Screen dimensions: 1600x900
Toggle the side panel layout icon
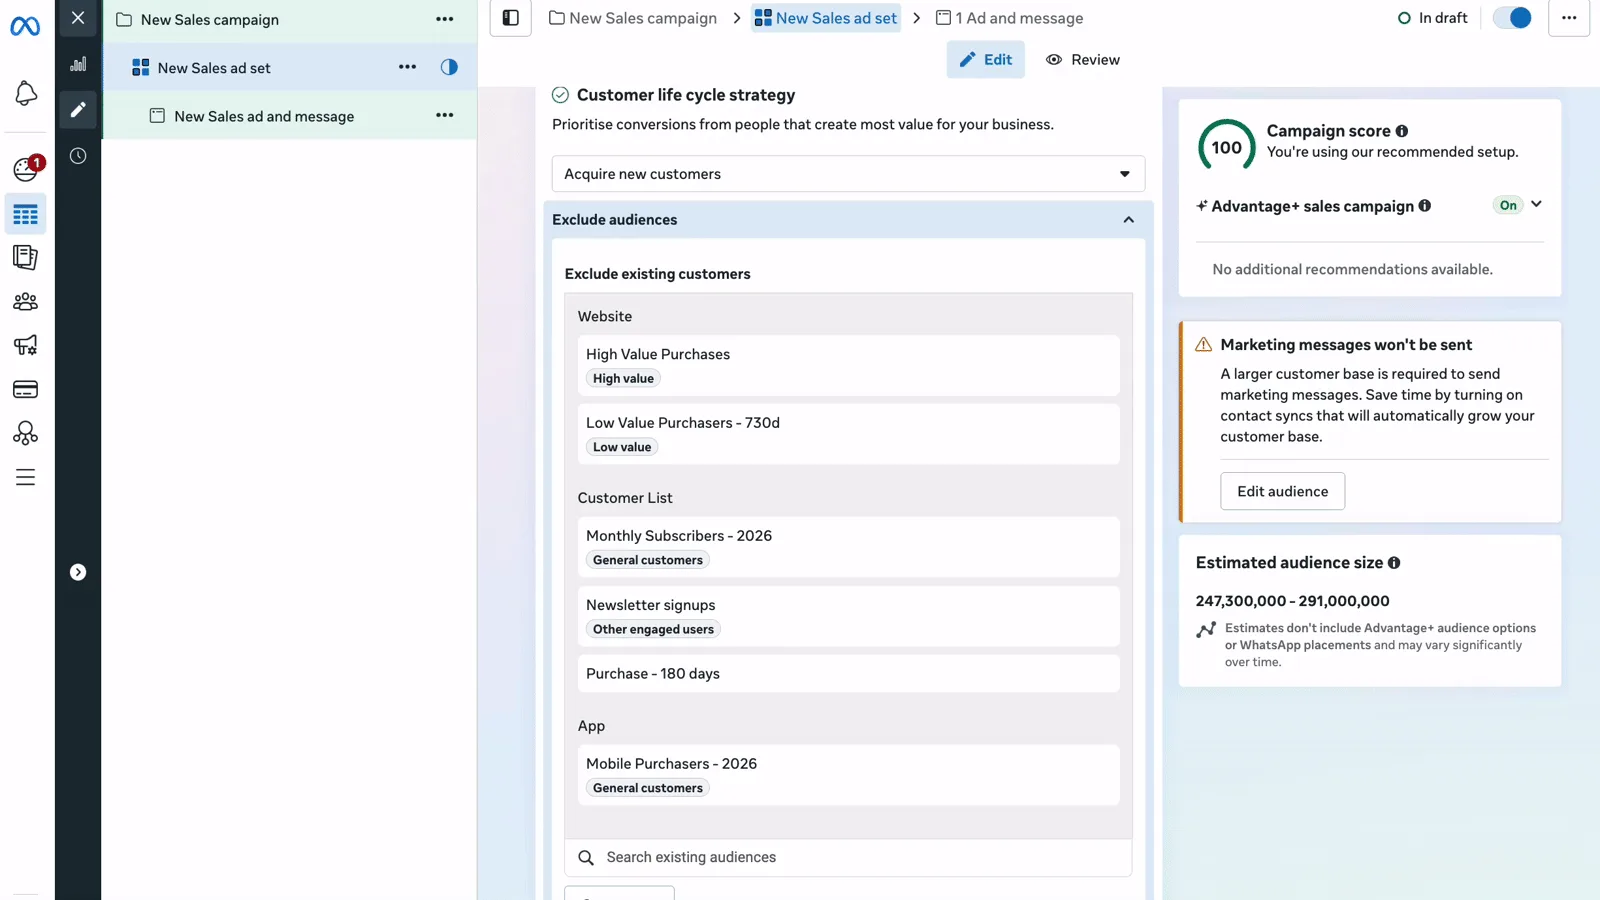511,18
